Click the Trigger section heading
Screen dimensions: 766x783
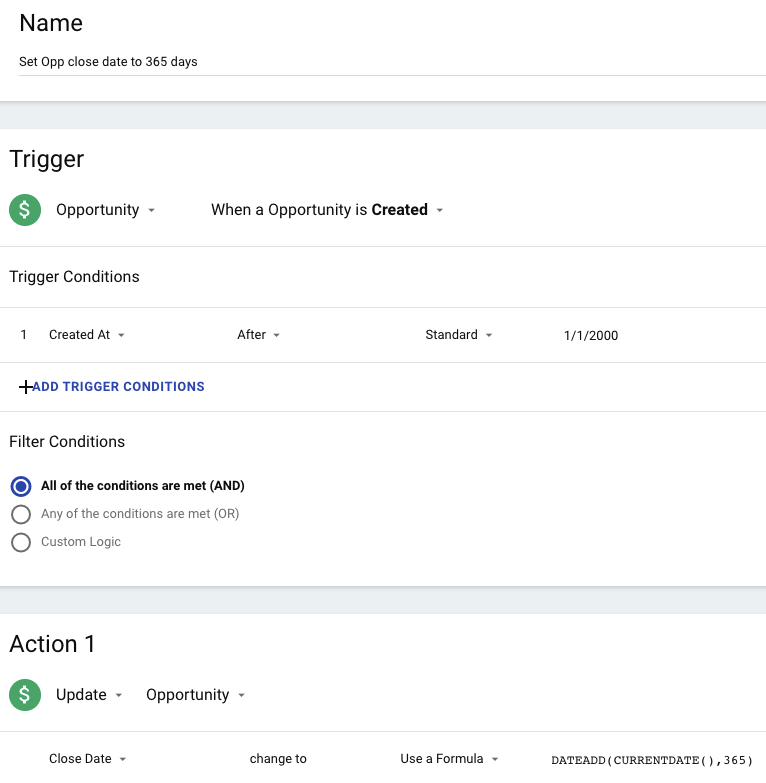point(46,159)
